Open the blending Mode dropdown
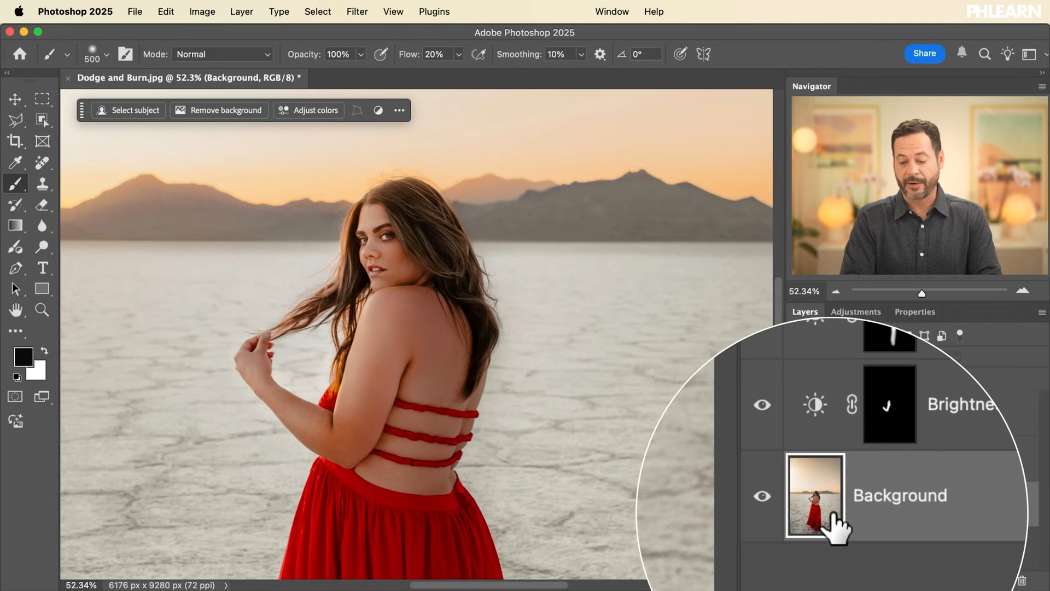The image size is (1050, 591). pyautogui.click(x=223, y=54)
